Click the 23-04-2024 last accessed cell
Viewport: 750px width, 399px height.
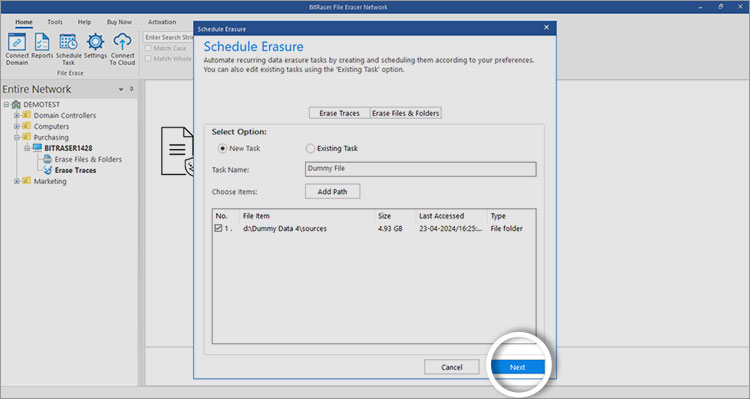point(451,229)
